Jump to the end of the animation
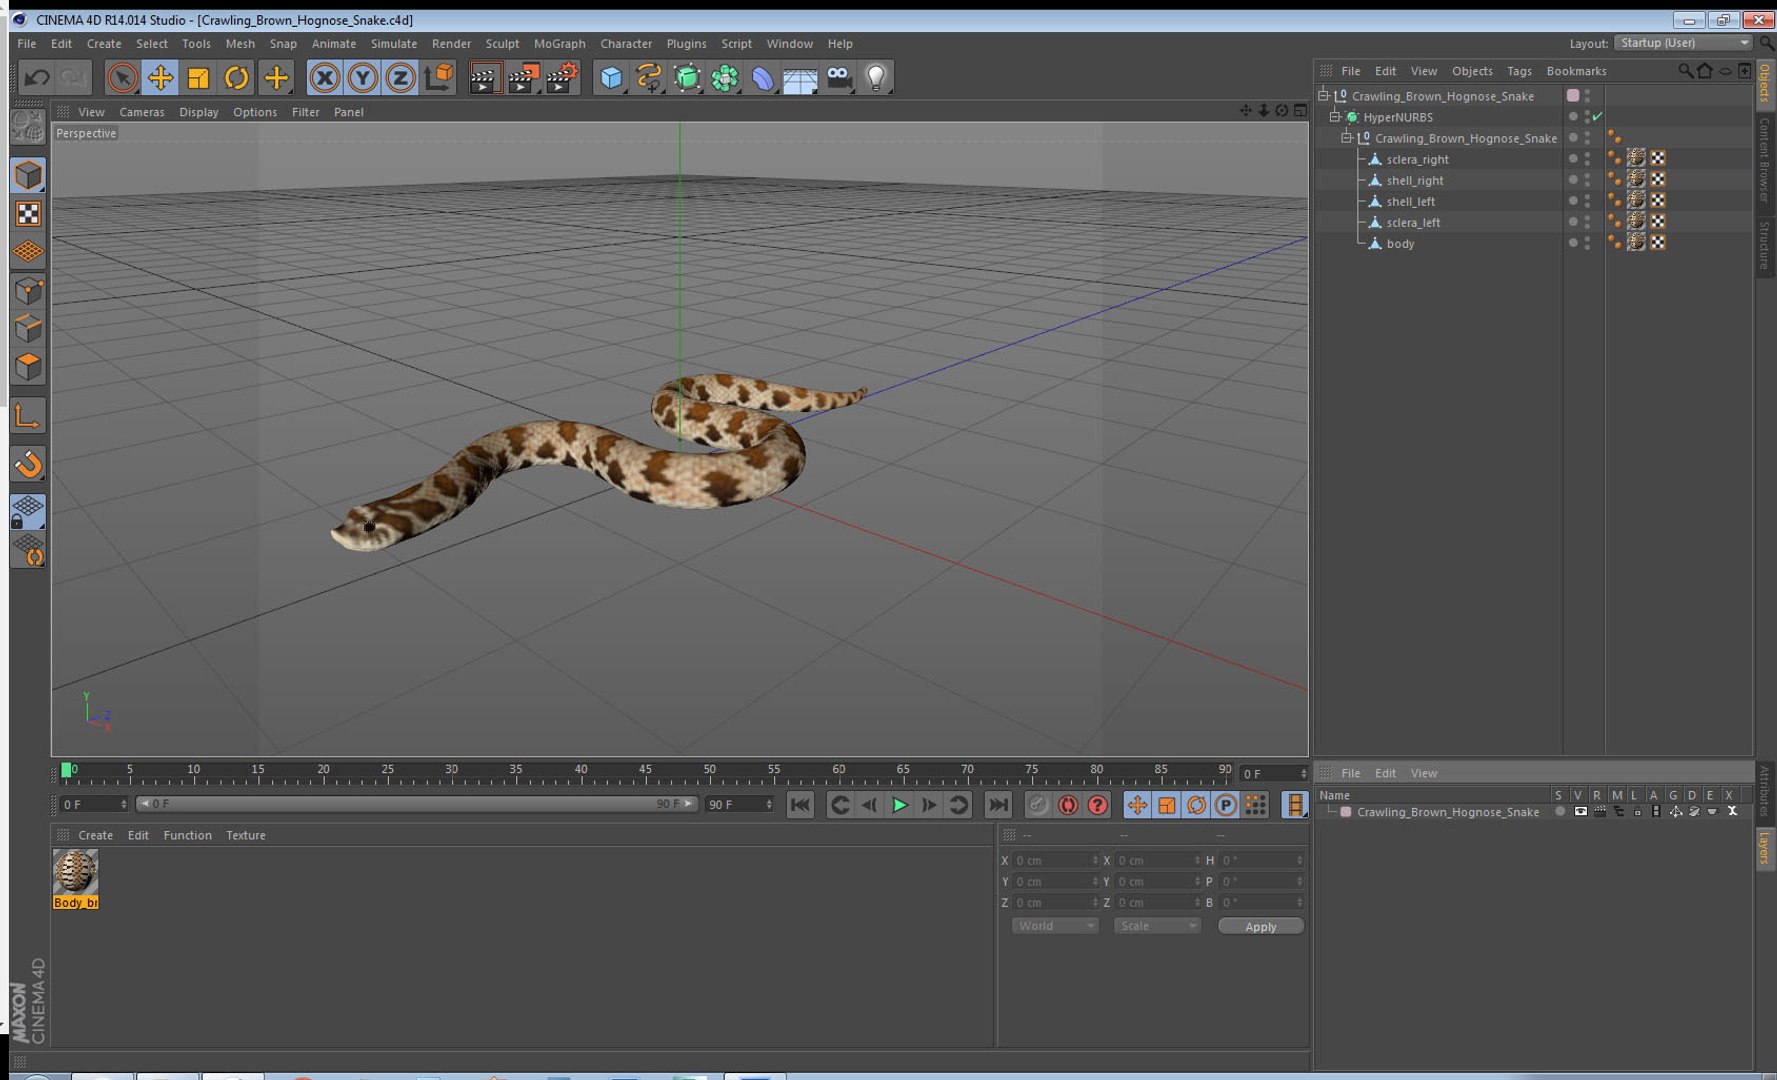The width and height of the screenshot is (1777, 1080). click(x=998, y=805)
